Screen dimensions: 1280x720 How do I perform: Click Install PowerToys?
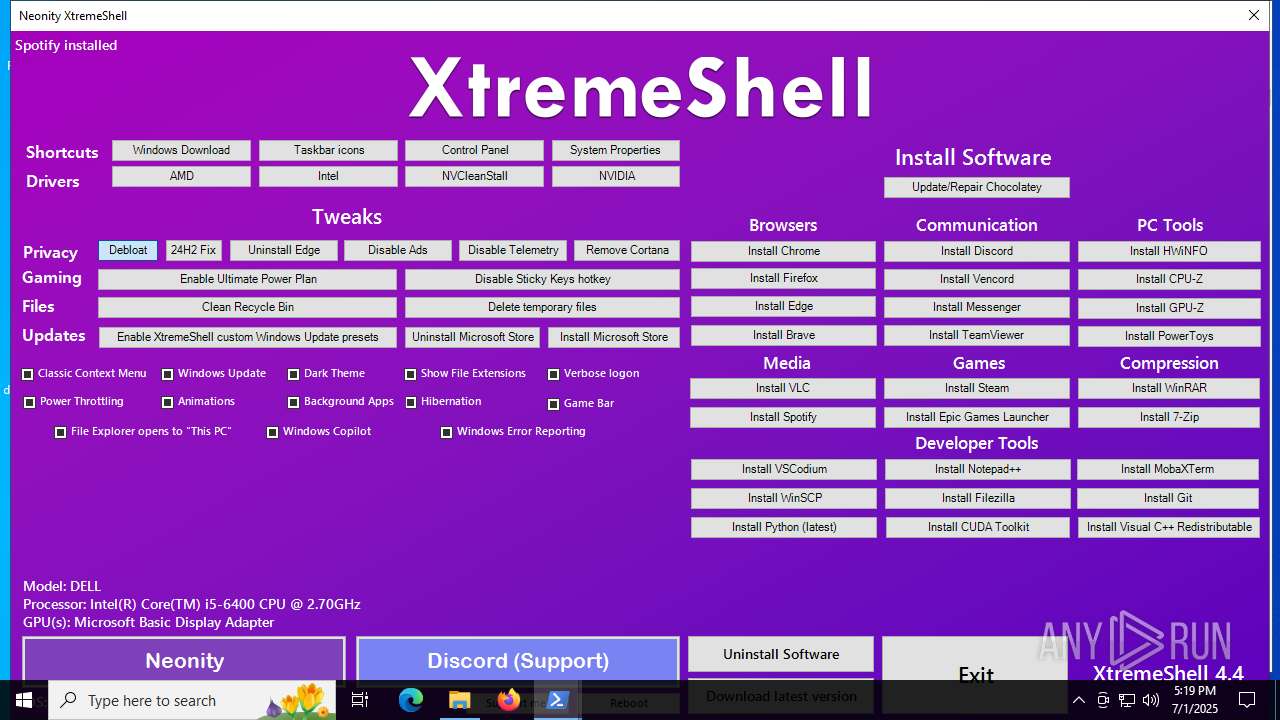(x=1169, y=336)
